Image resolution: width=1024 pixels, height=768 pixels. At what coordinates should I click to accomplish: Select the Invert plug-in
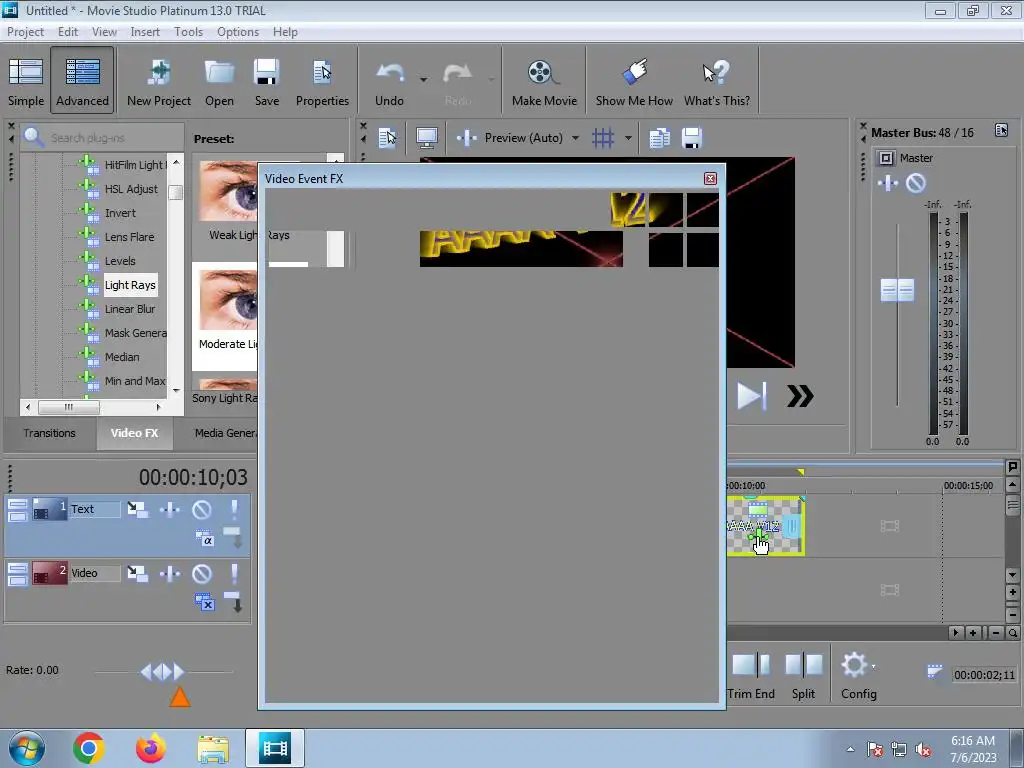pyautogui.click(x=120, y=213)
